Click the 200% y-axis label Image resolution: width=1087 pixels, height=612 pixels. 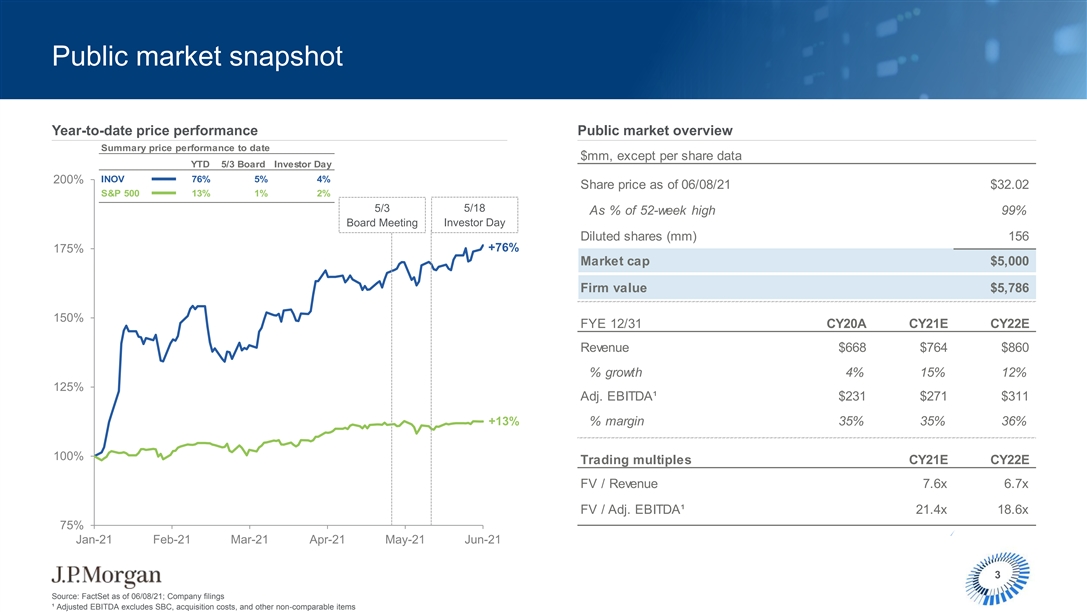67,180
